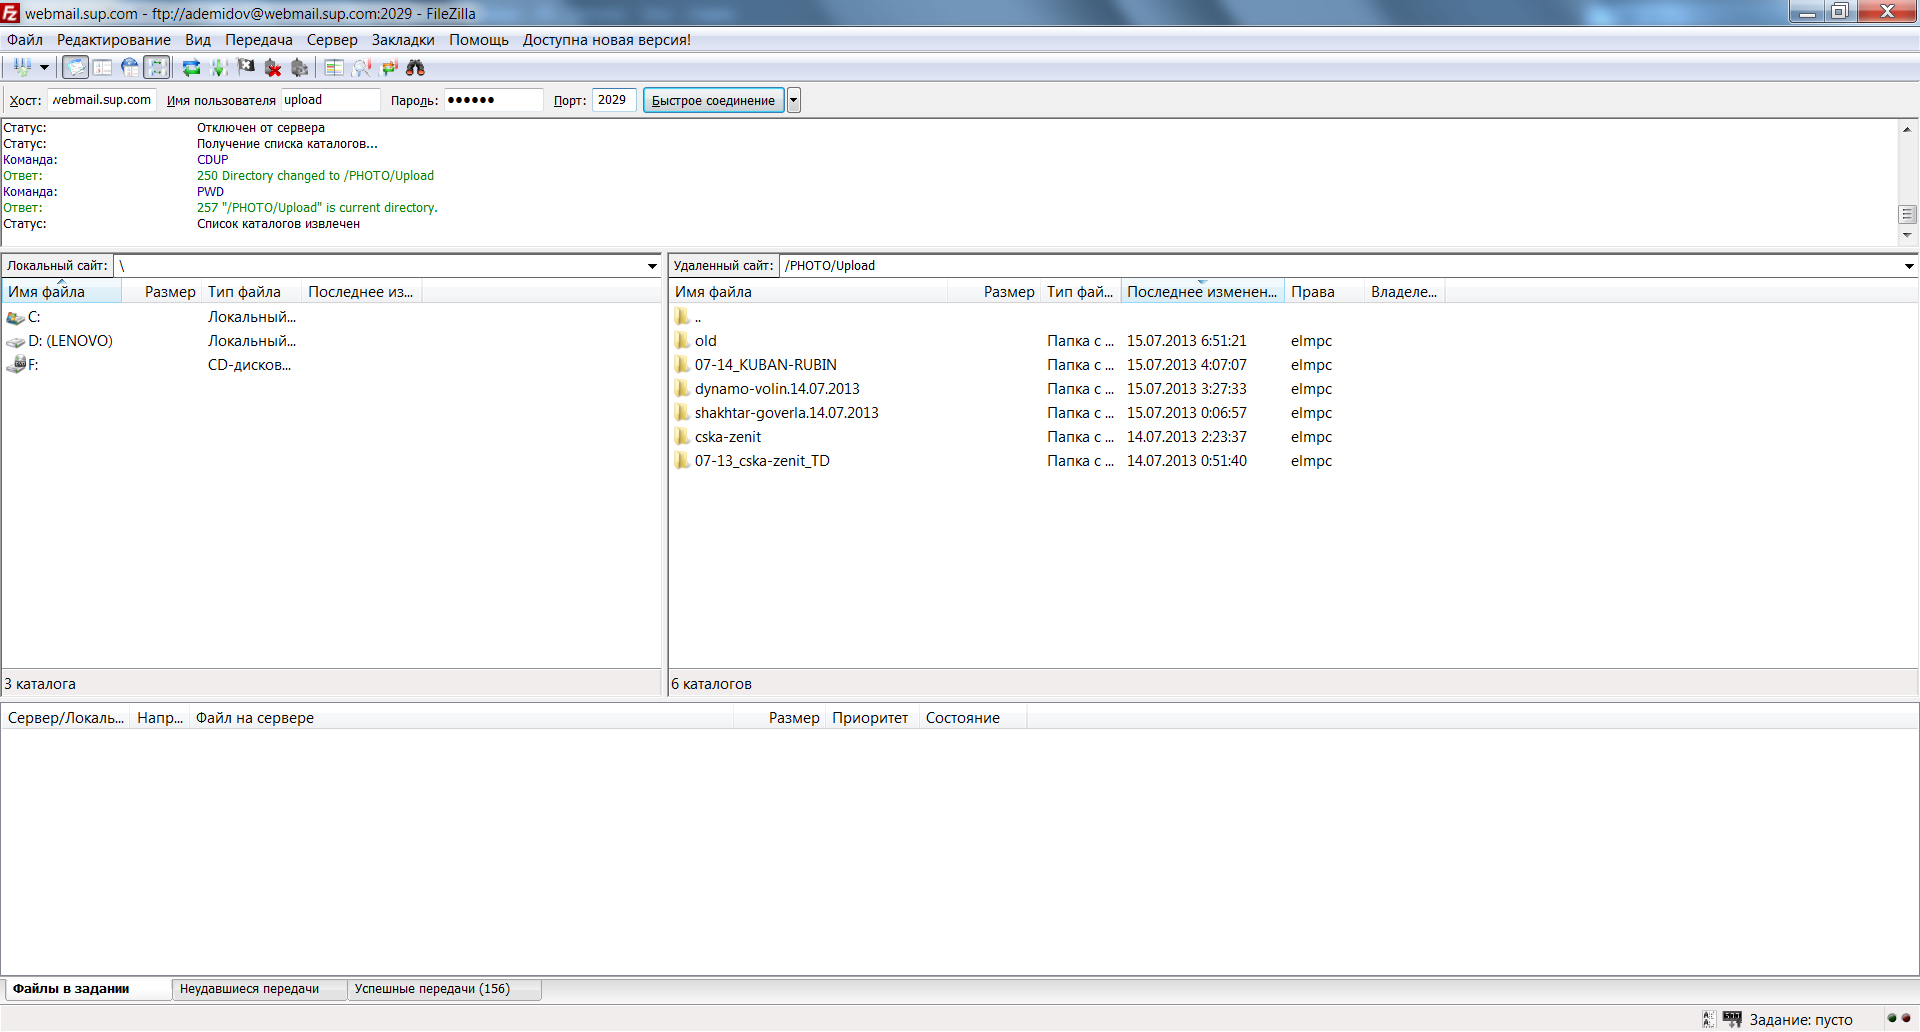Click the message log scroll up arrow
Viewport: 1920px width, 1032px height.
[1907, 129]
